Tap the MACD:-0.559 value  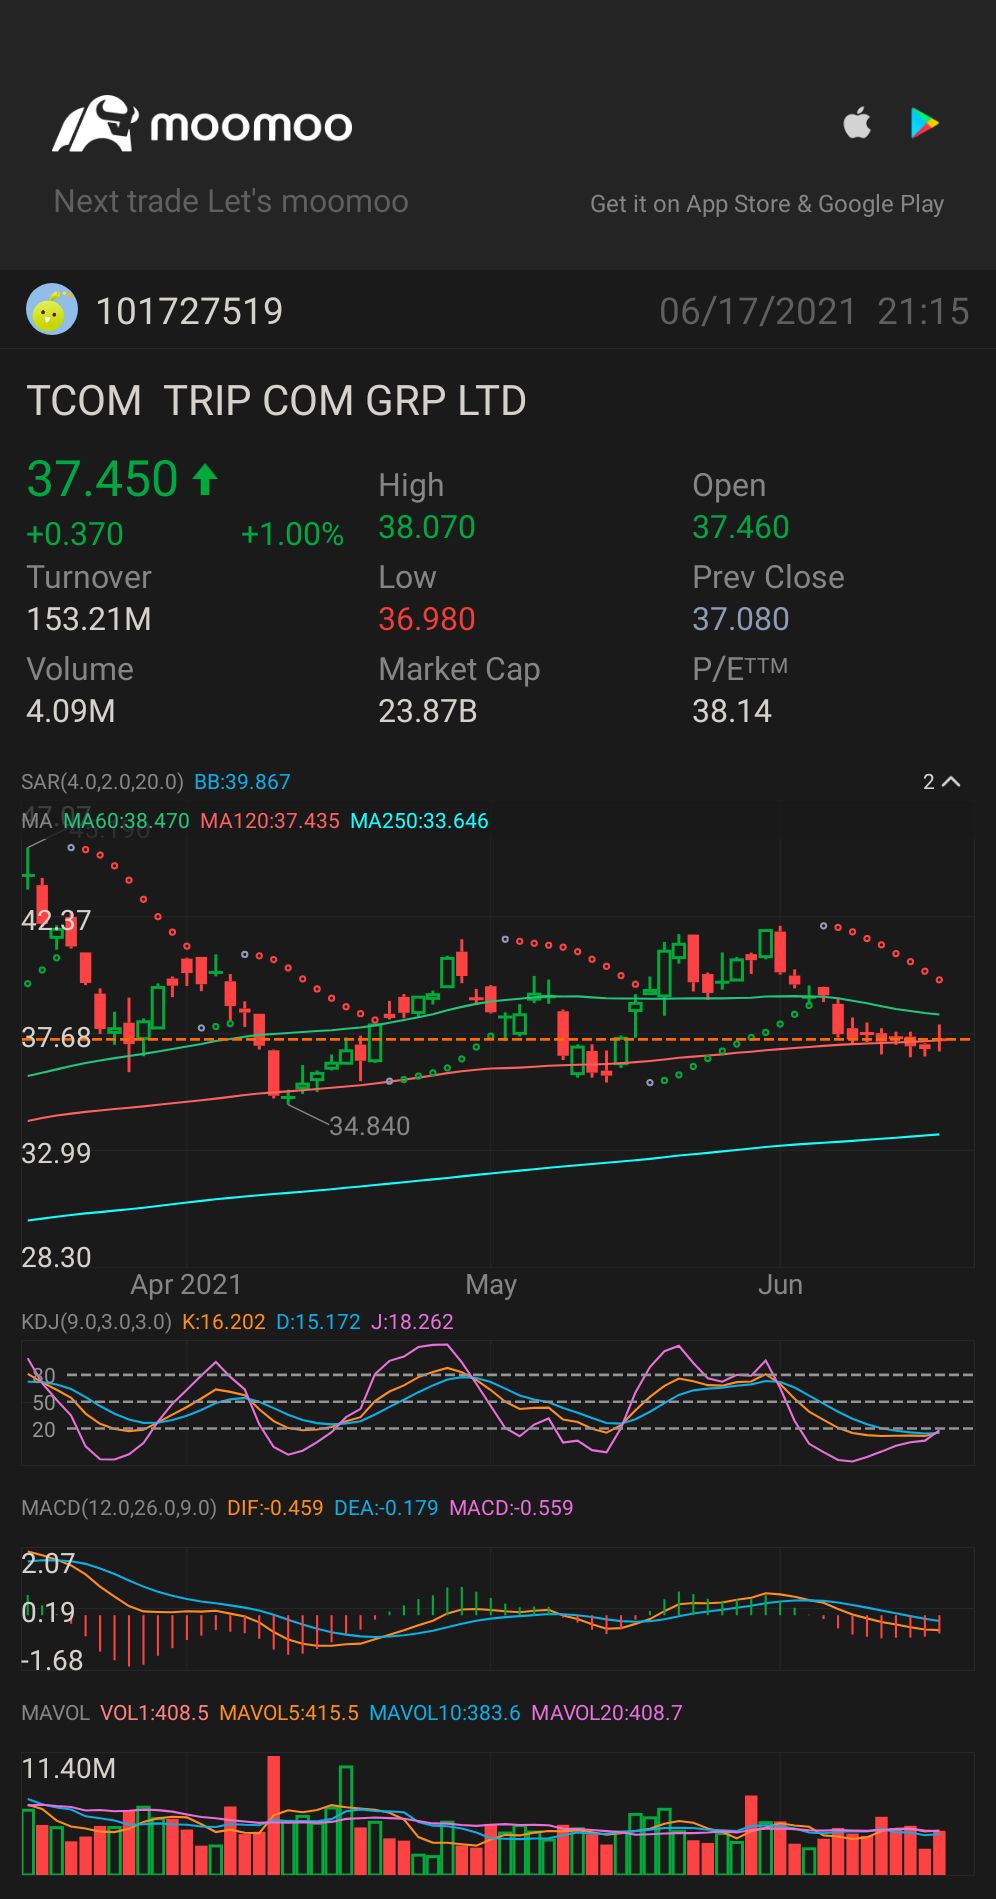click(511, 1508)
